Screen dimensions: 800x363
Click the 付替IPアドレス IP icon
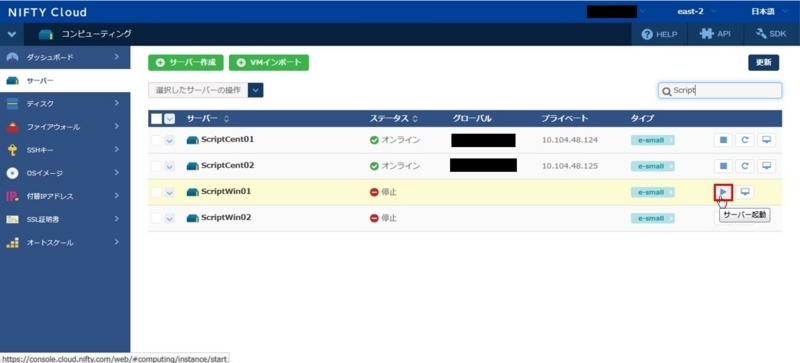(x=13, y=196)
